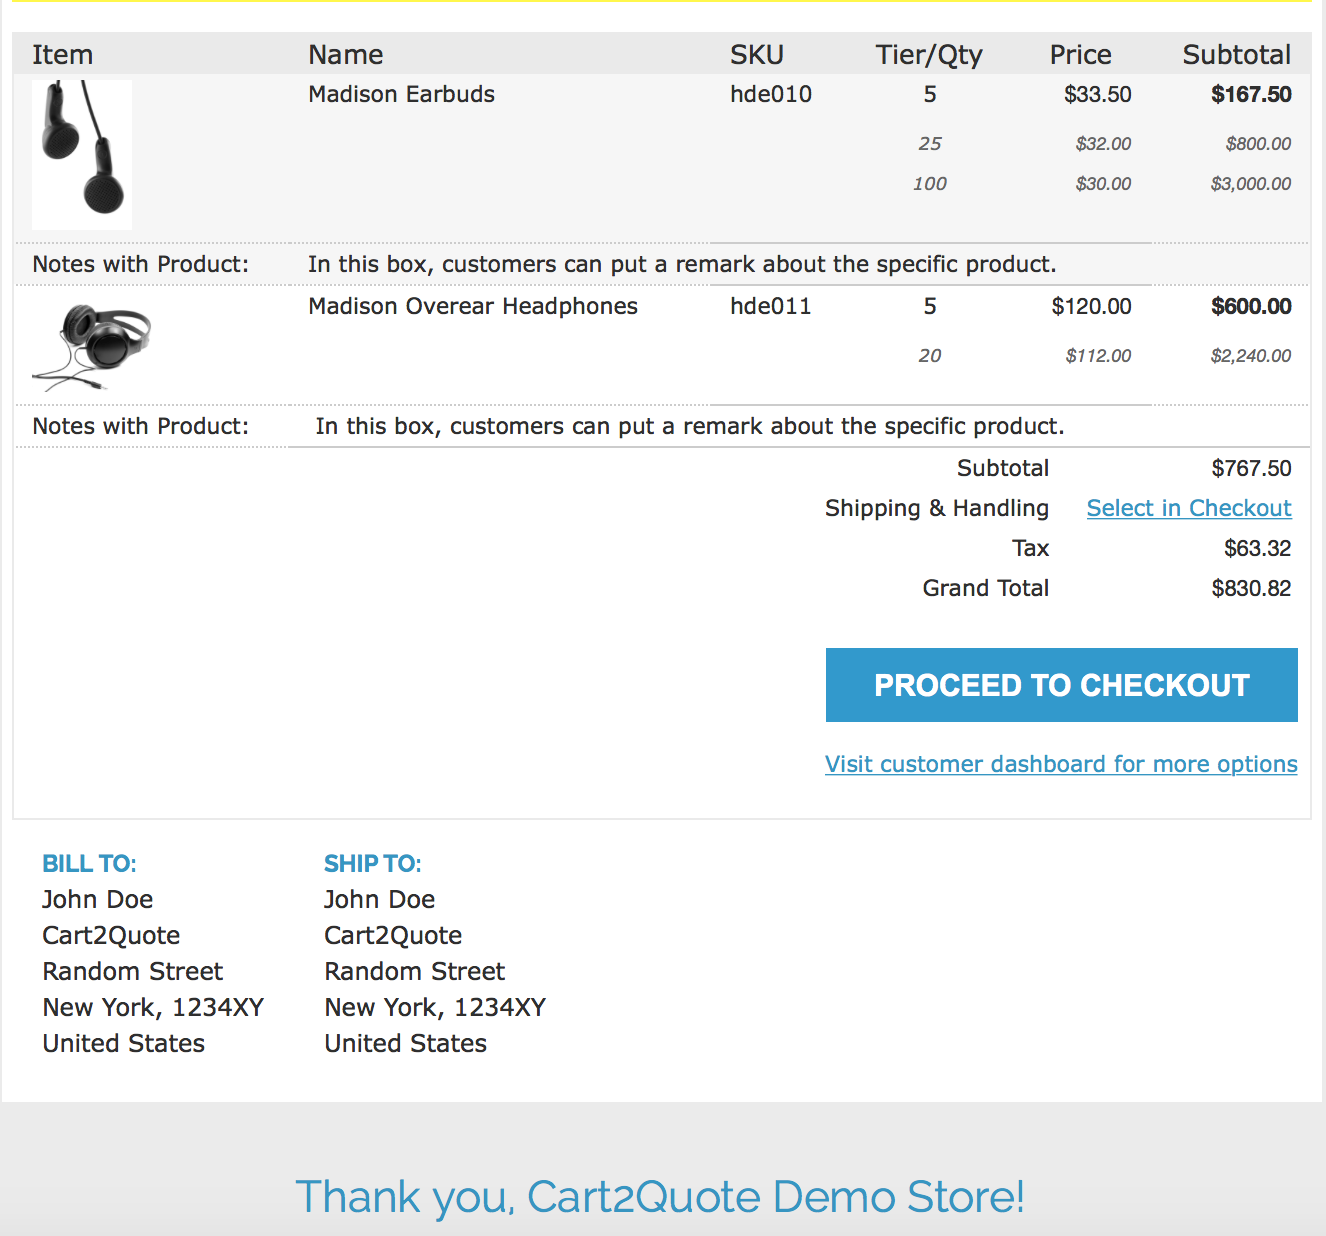The image size is (1326, 1236).
Task: Click the $33.50 Earbuds price
Action: click(x=1098, y=94)
